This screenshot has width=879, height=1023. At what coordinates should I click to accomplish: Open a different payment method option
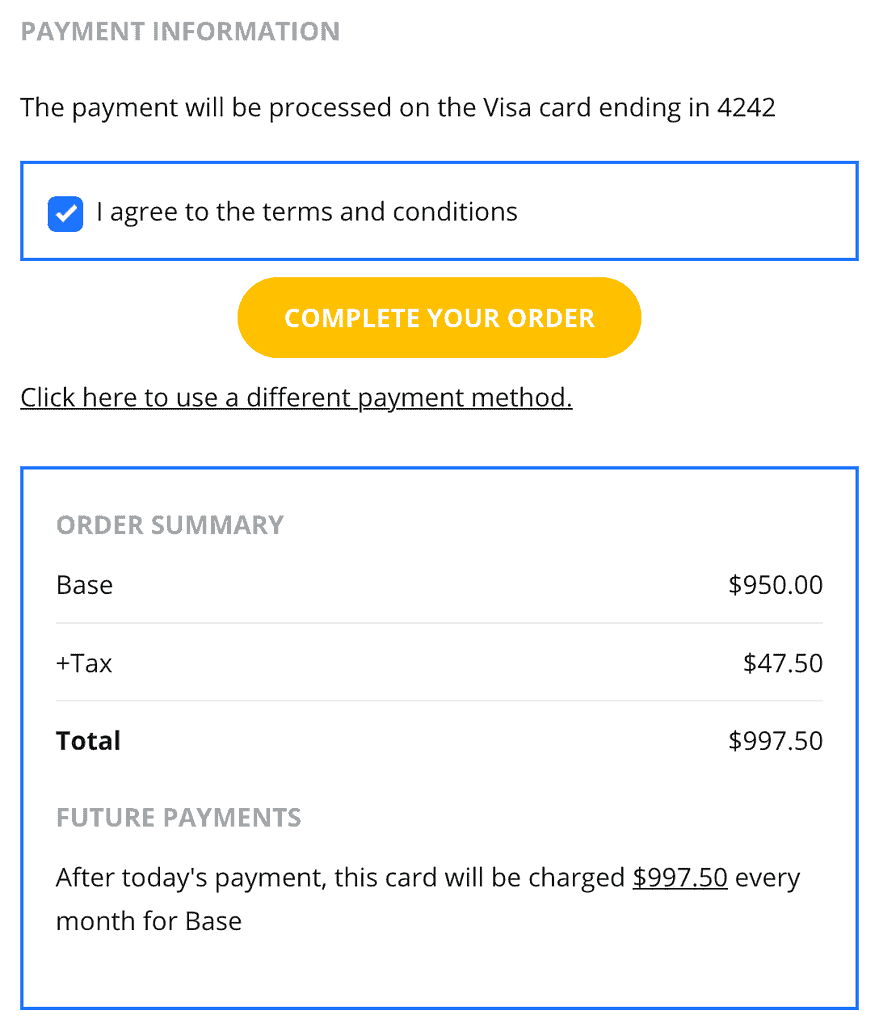(x=296, y=397)
